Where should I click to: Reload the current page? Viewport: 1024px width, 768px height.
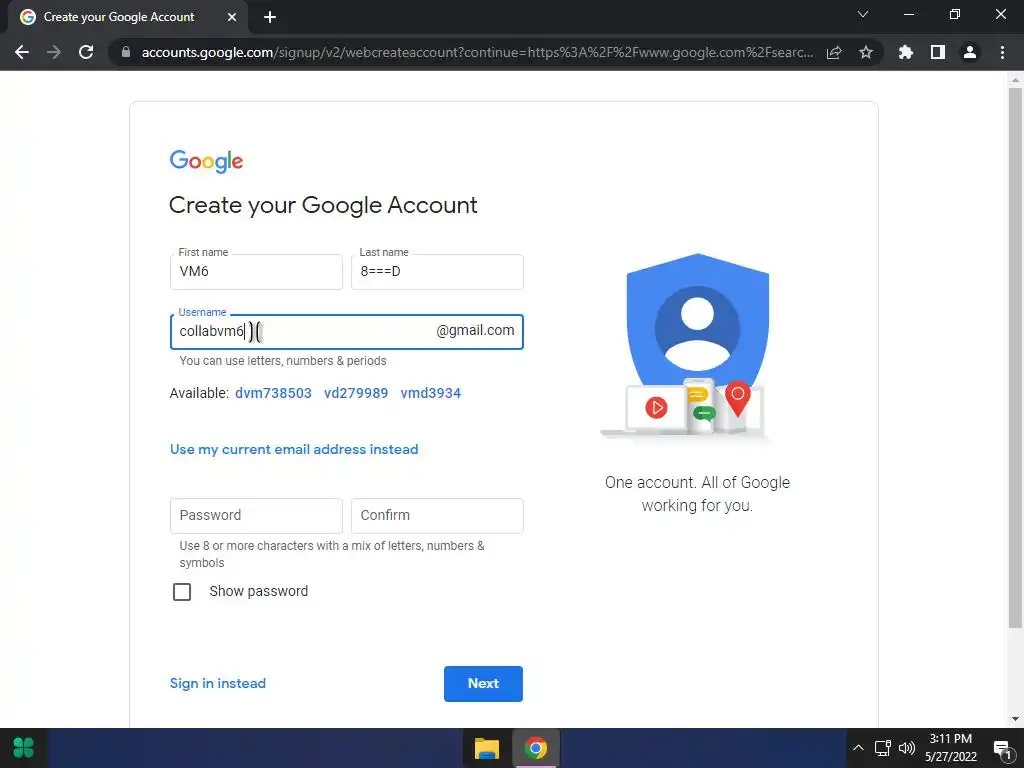coord(86,52)
